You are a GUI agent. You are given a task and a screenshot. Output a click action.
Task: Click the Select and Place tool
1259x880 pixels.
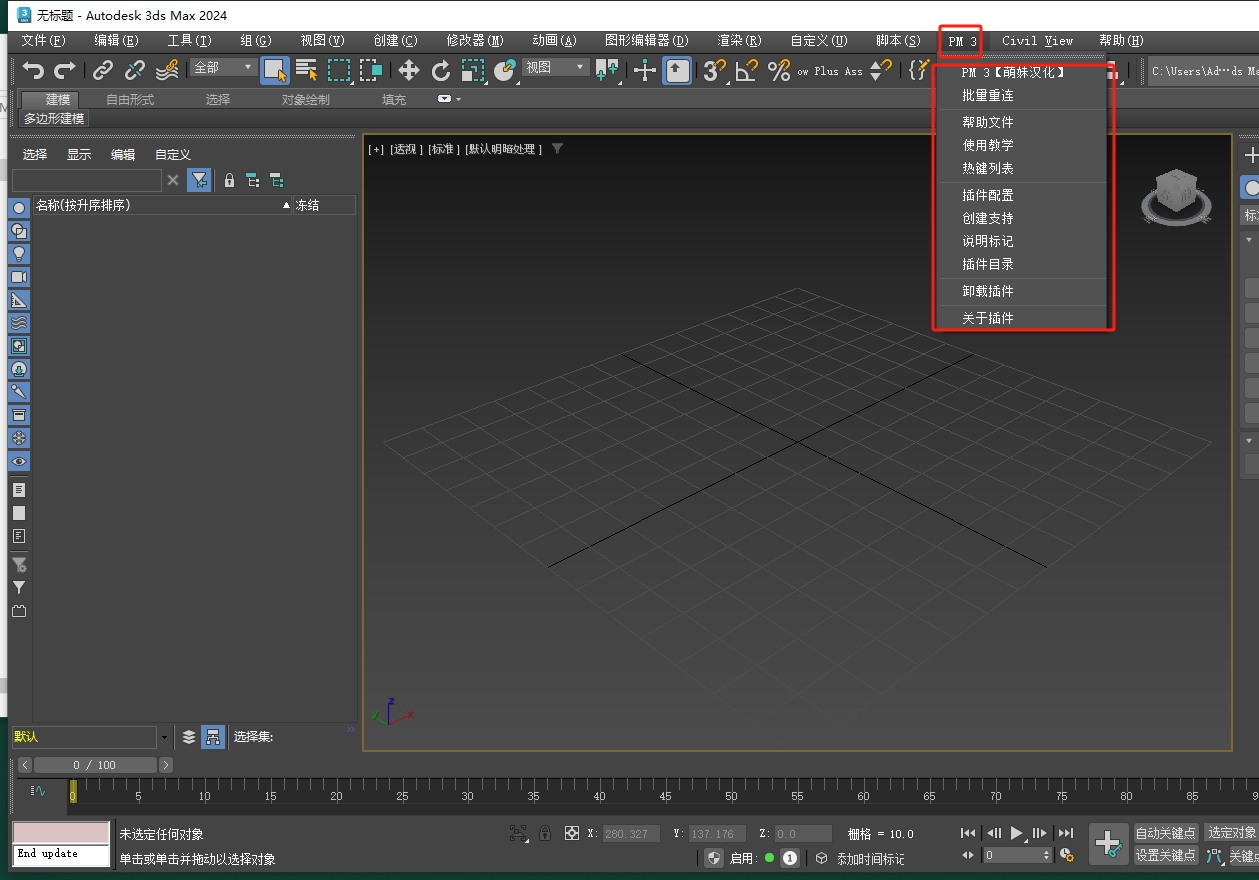click(x=505, y=70)
